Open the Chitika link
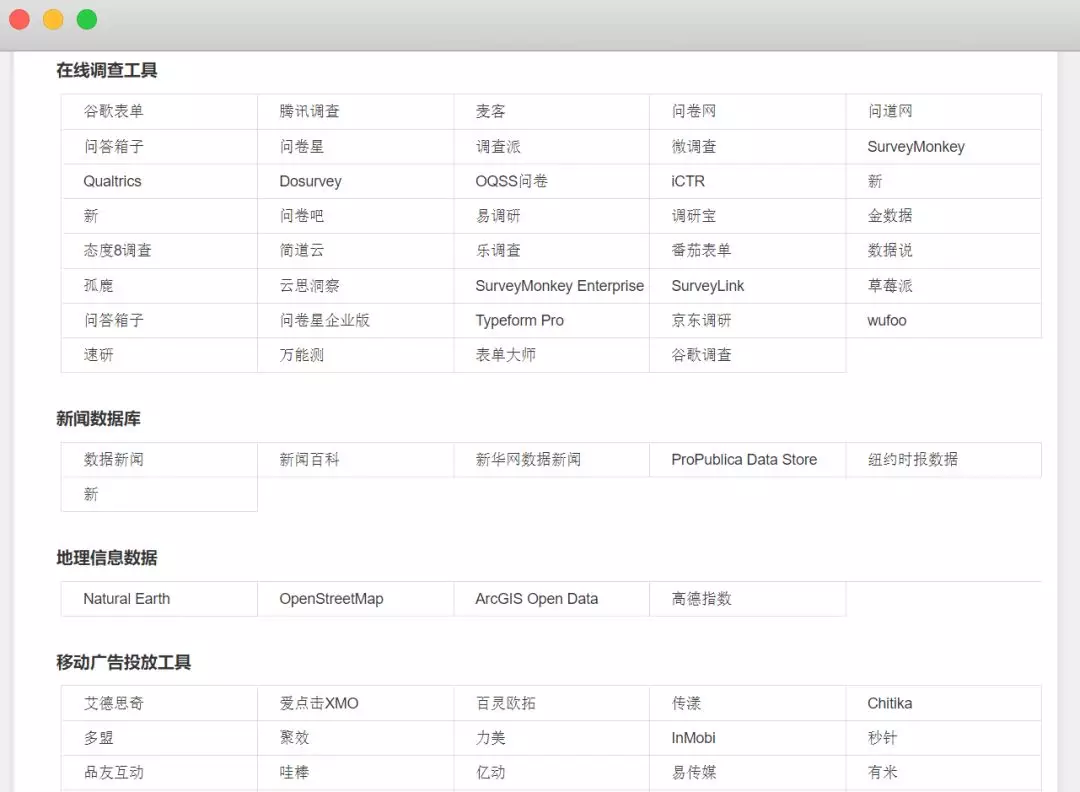Viewport: 1080px width, 792px height. pos(890,703)
